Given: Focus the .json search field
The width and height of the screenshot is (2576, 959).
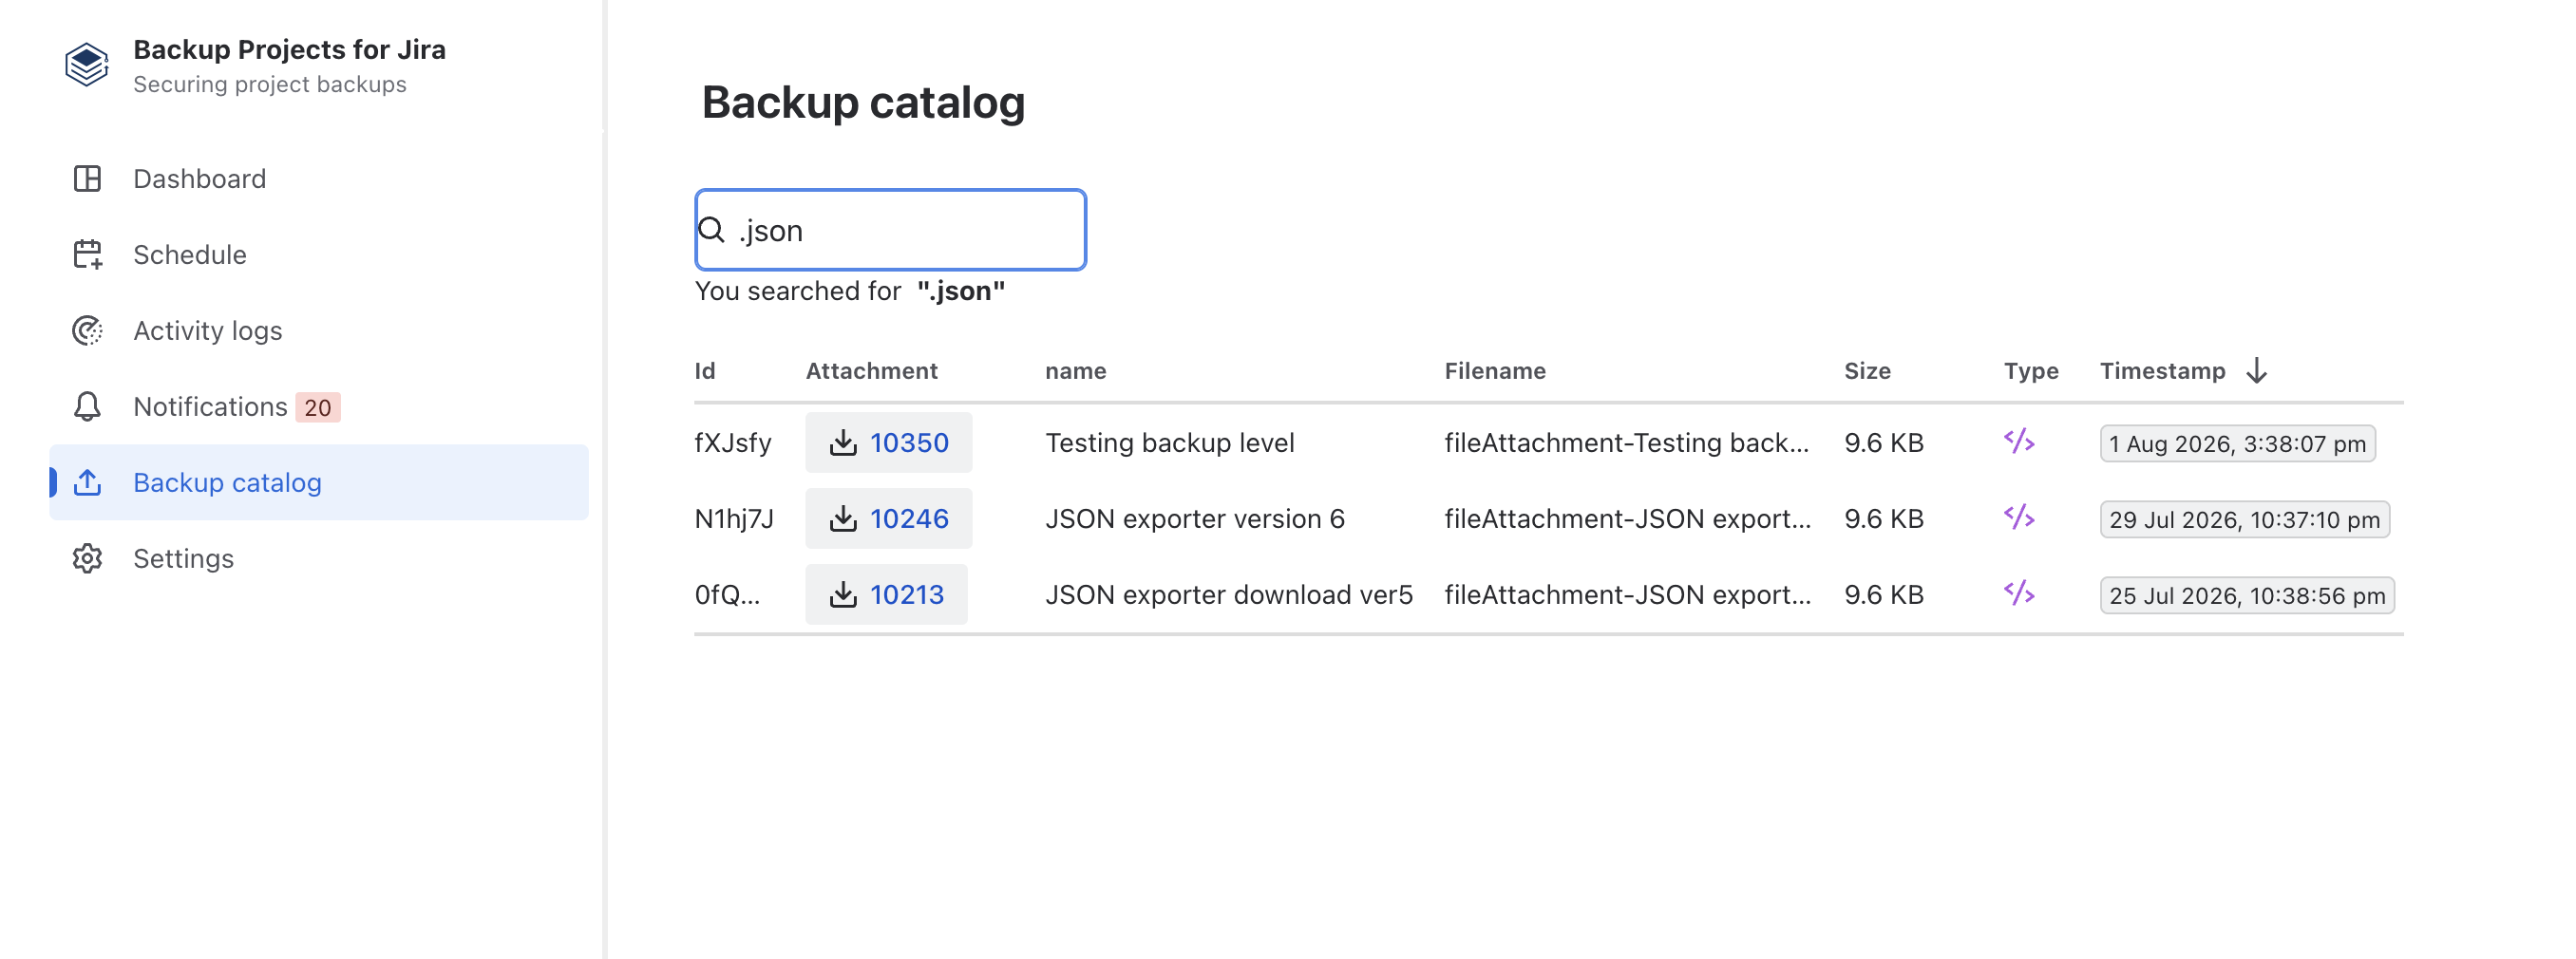Looking at the screenshot, I should click(890, 230).
